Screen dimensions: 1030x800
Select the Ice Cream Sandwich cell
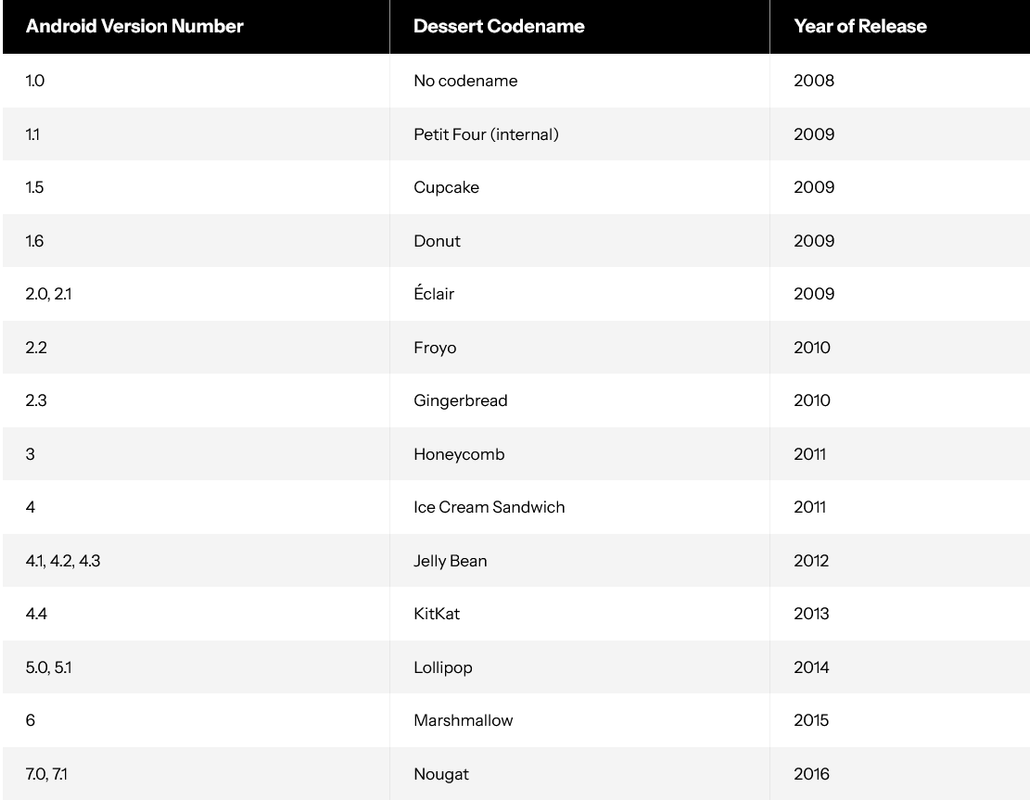pos(579,507)
